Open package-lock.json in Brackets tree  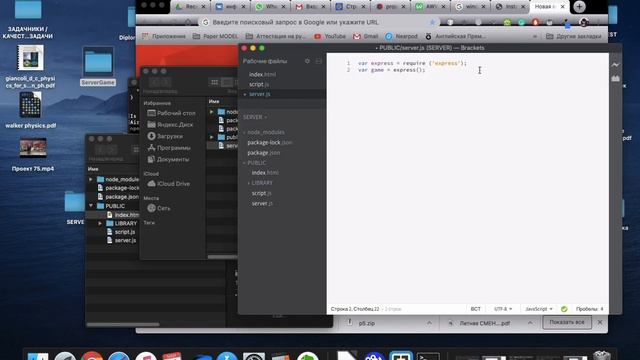[269, 142]
